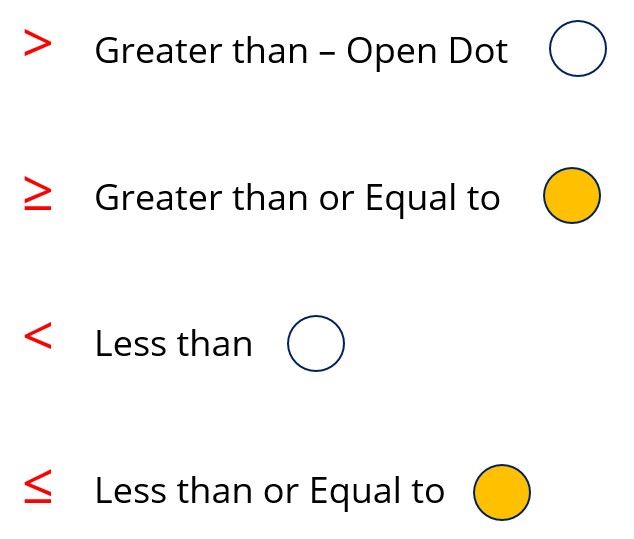The image size is (634, 539).
Task: Click the red greater-than-or-equal symbol
Action: coord(38,193)
